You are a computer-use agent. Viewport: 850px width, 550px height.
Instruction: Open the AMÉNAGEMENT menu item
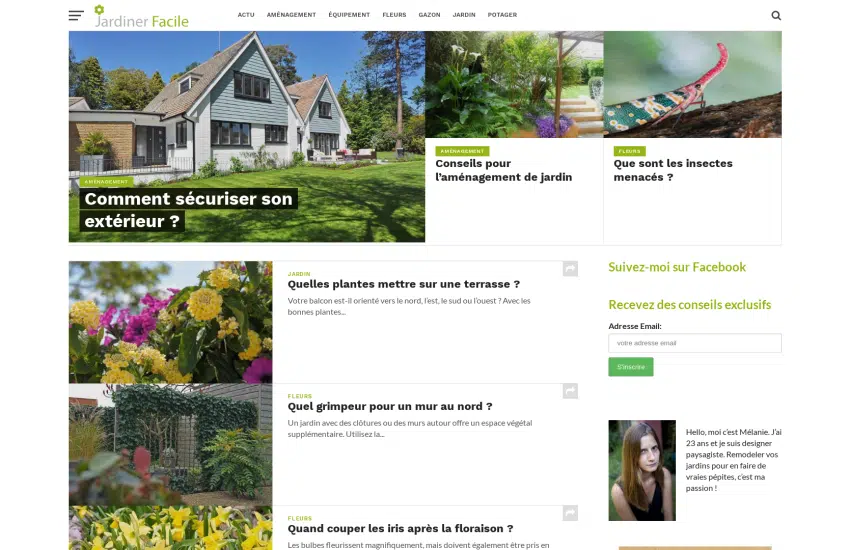(x=291, y=15)
